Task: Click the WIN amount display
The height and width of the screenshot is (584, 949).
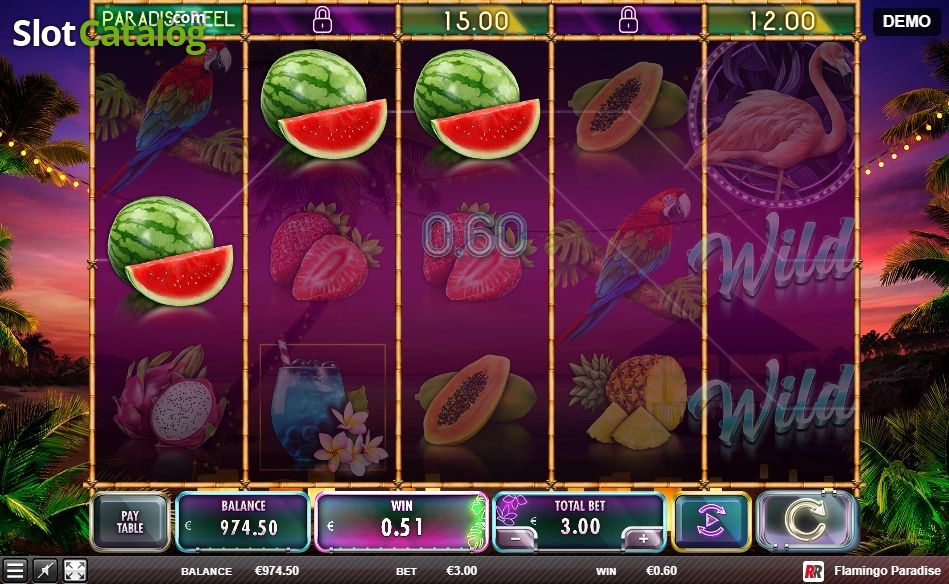Action: point(401,522)
